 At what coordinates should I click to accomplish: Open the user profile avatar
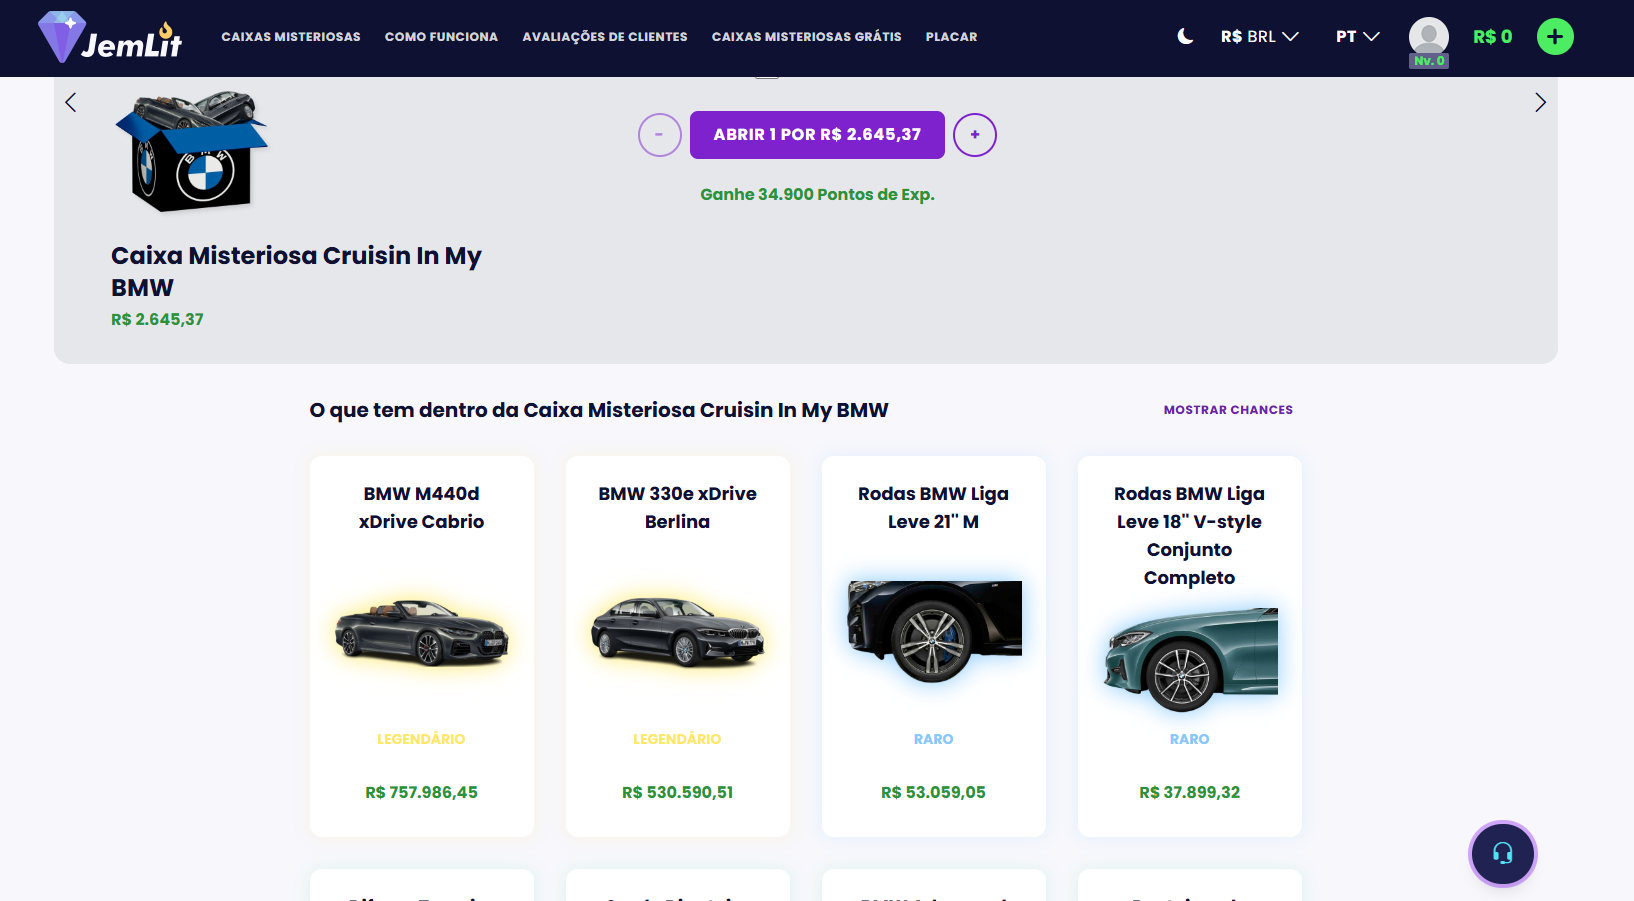pyautogui.click(x=1428, y=37)
